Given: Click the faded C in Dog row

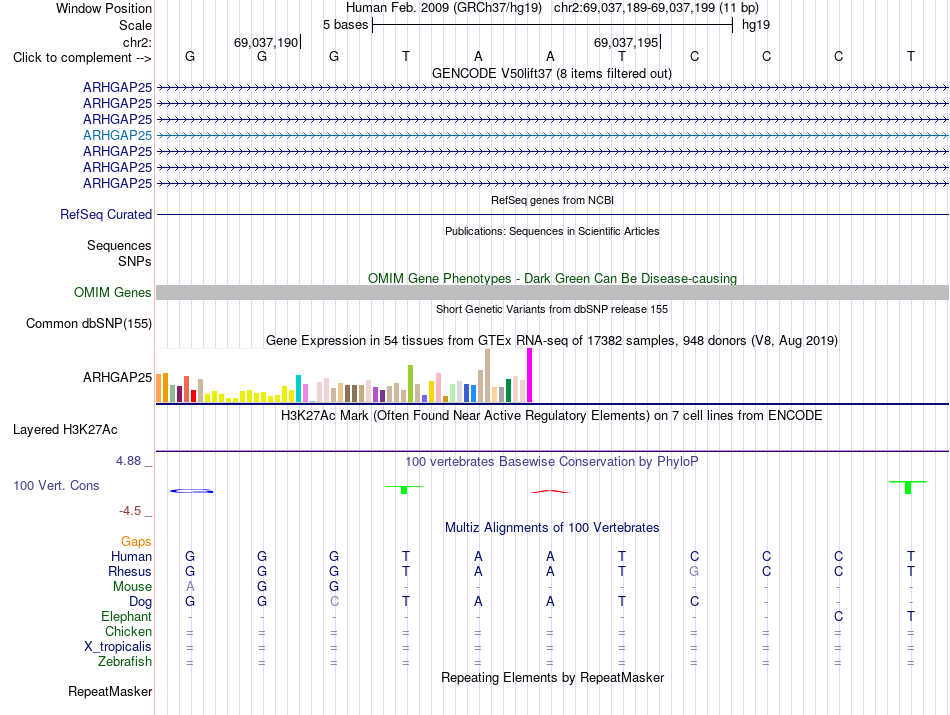Looking at the screenshot, I should [x=334, y=602].
